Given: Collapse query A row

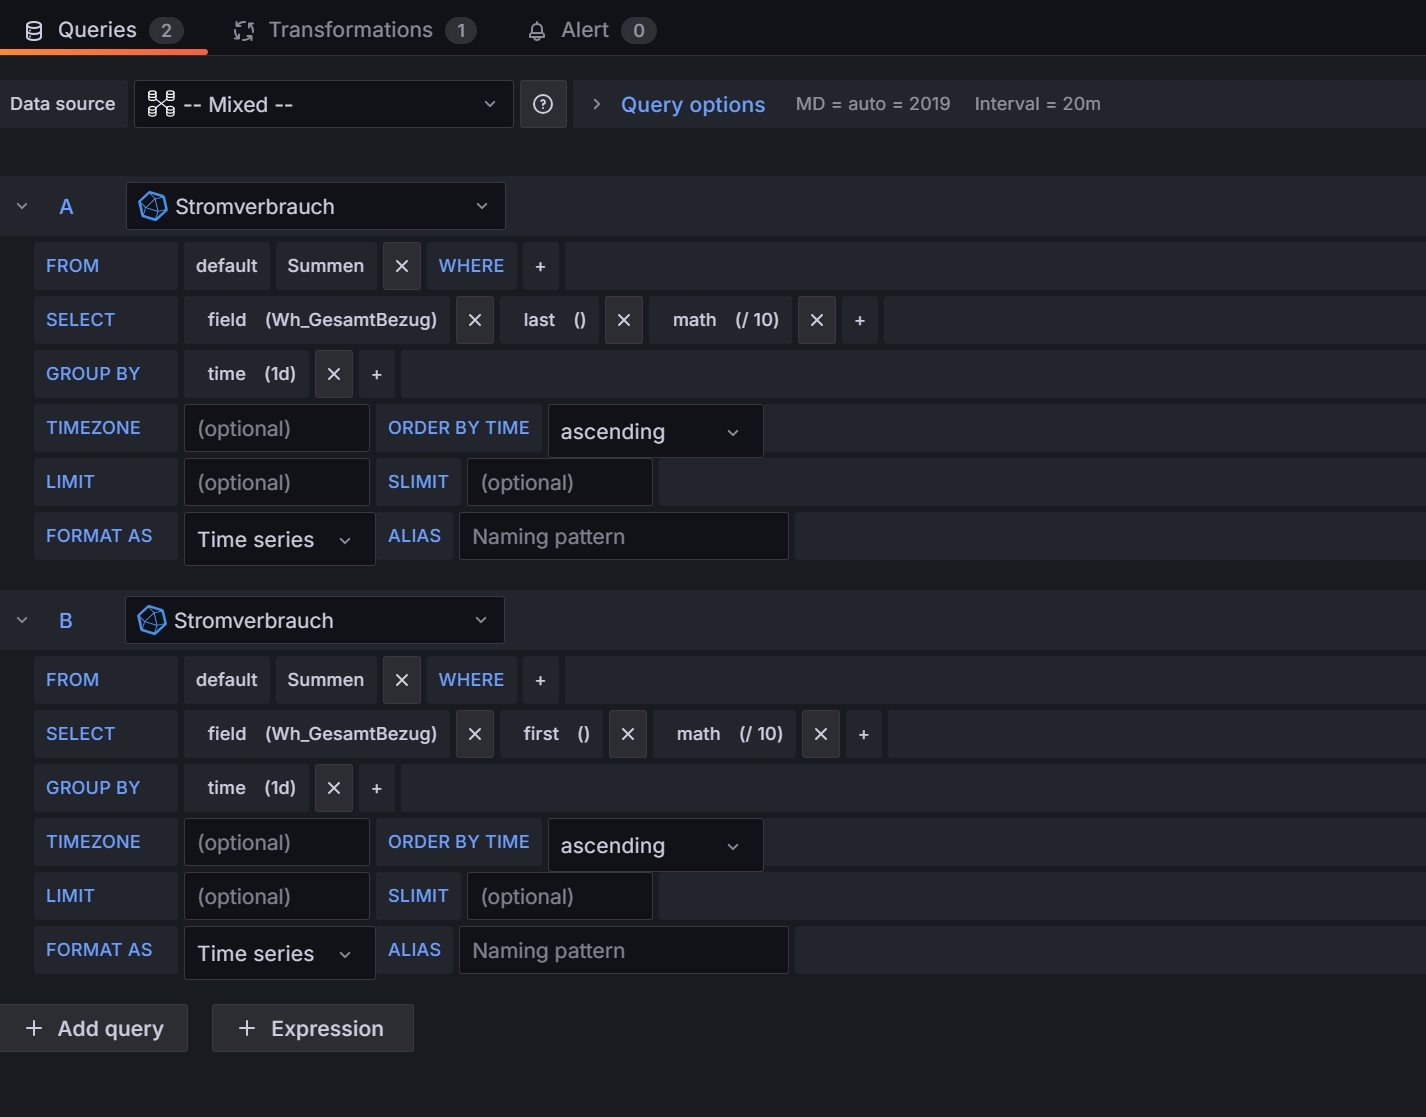Looking at the screenshot, I should coord(22,206).
